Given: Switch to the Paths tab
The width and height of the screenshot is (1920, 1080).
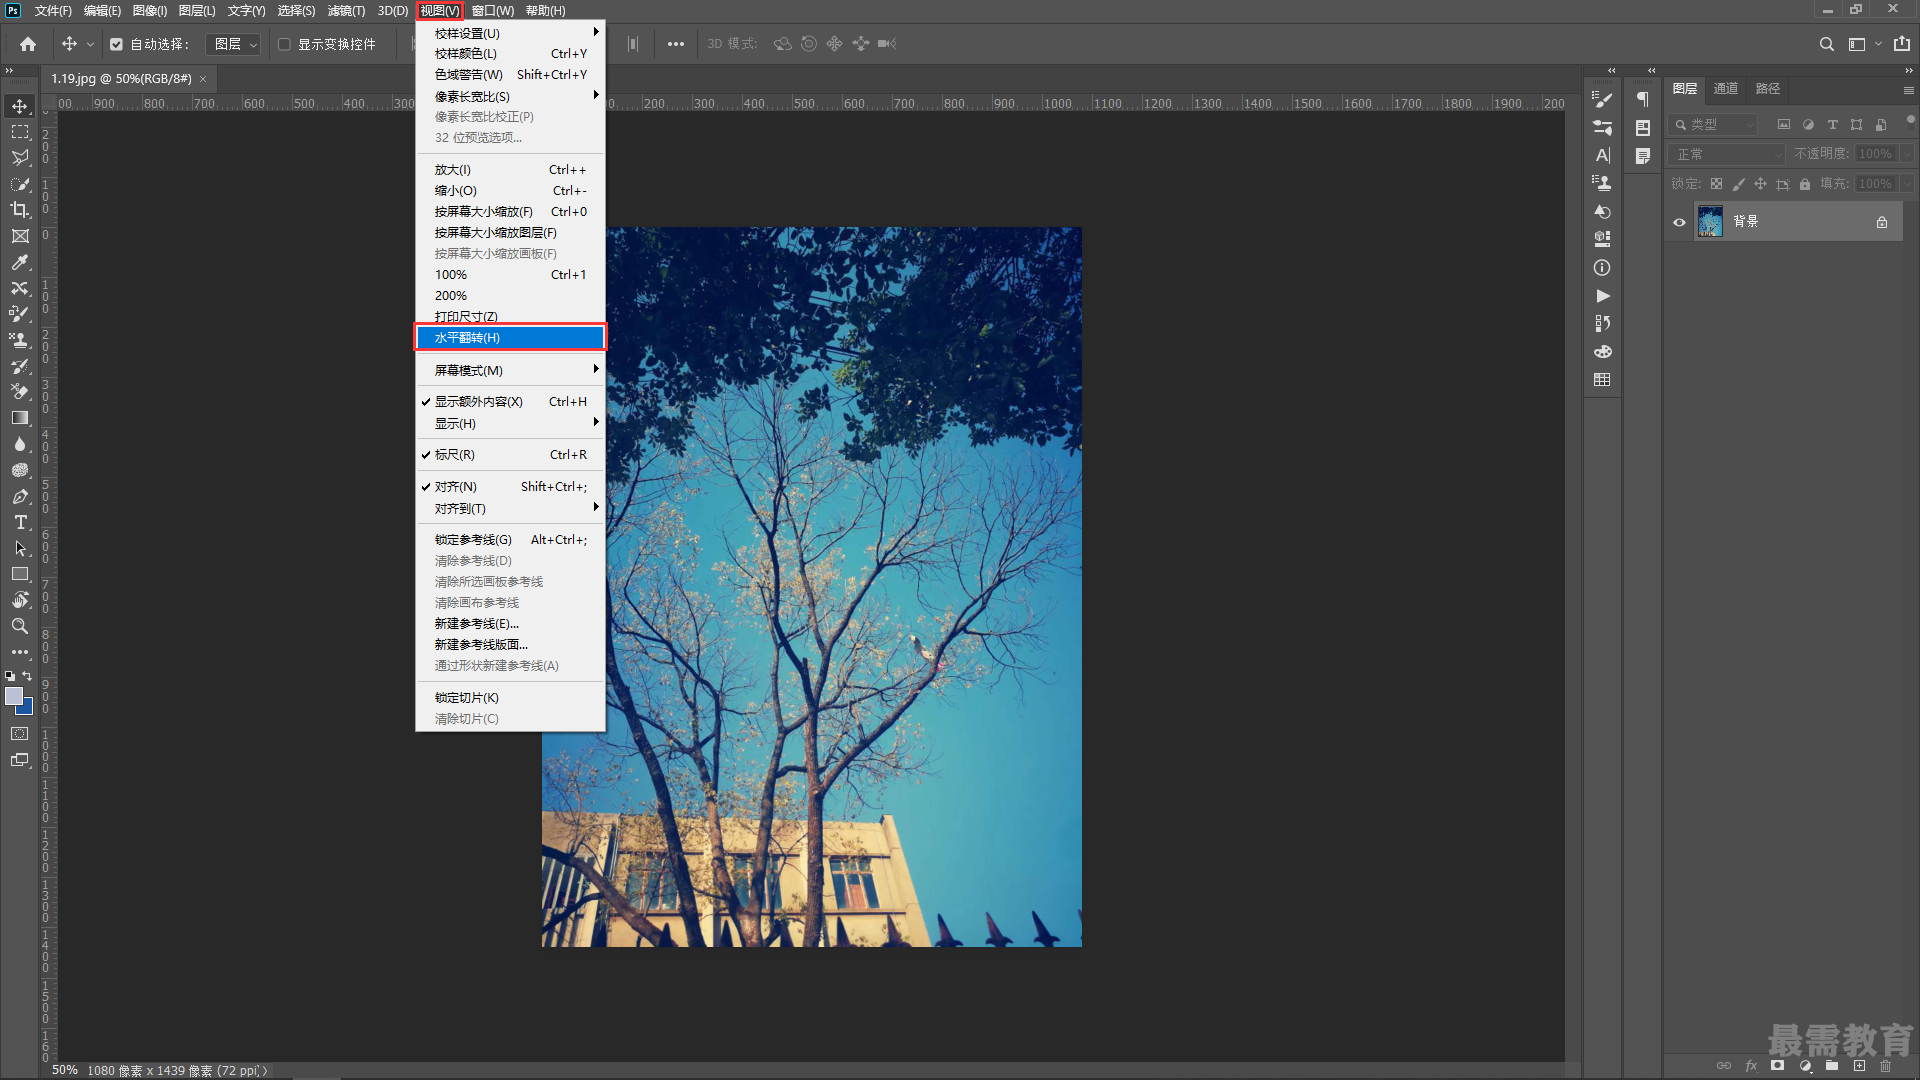Looking at the screenshot, I should 1768,89.
